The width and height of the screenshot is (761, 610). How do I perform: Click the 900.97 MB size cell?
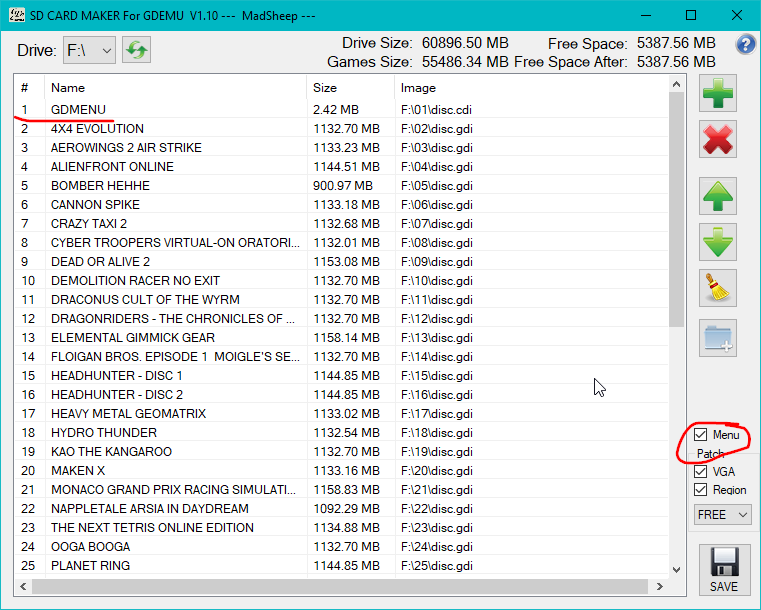[x=343, y=185]
